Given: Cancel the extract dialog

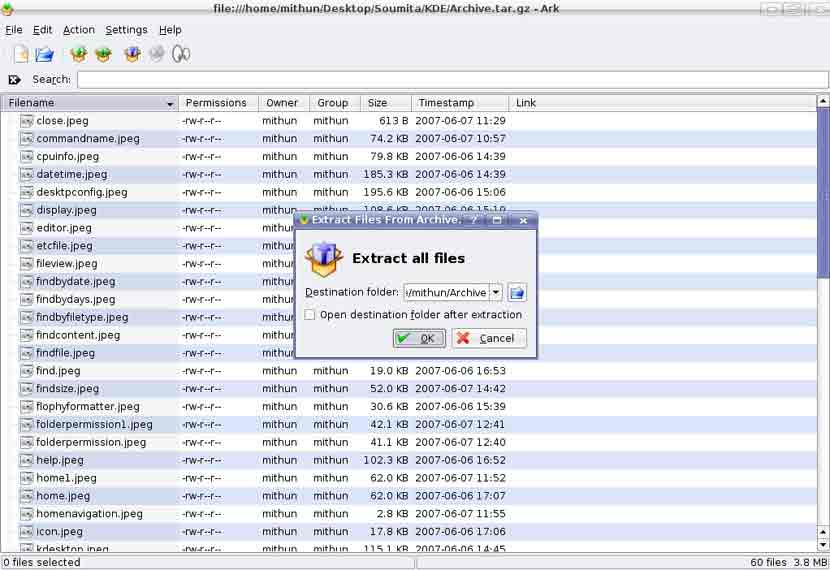Looking at the screenshot, I should (489, 339).
